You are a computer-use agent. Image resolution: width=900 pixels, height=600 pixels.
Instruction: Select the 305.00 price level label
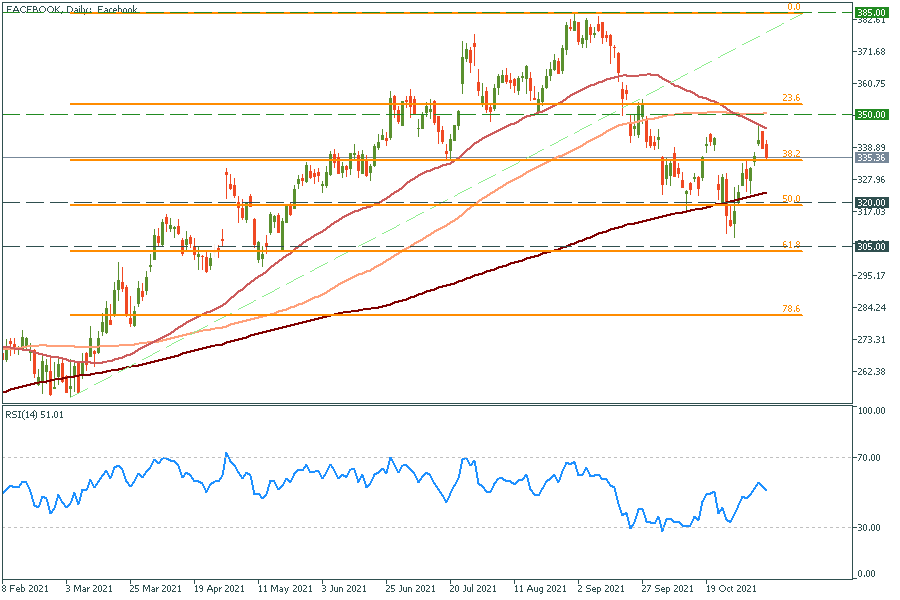[x=872, y=246]
